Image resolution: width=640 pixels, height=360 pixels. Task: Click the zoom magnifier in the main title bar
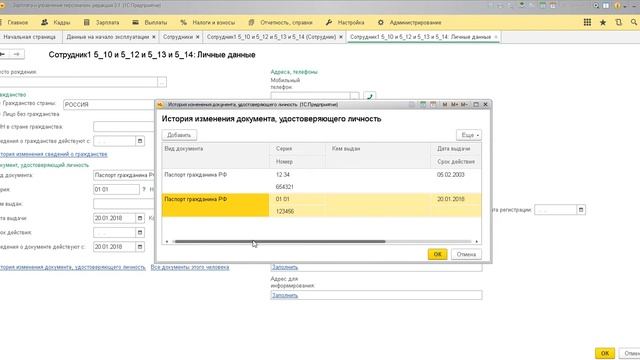(x=596, y=5)
